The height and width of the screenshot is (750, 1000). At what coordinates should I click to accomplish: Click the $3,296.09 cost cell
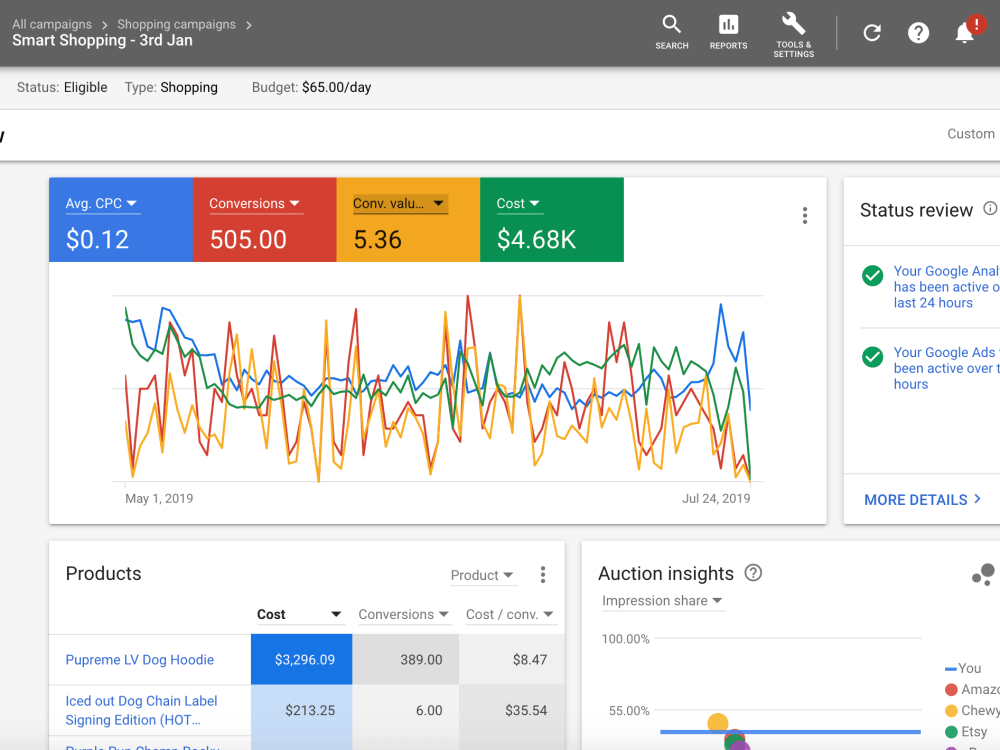[302, 659]
